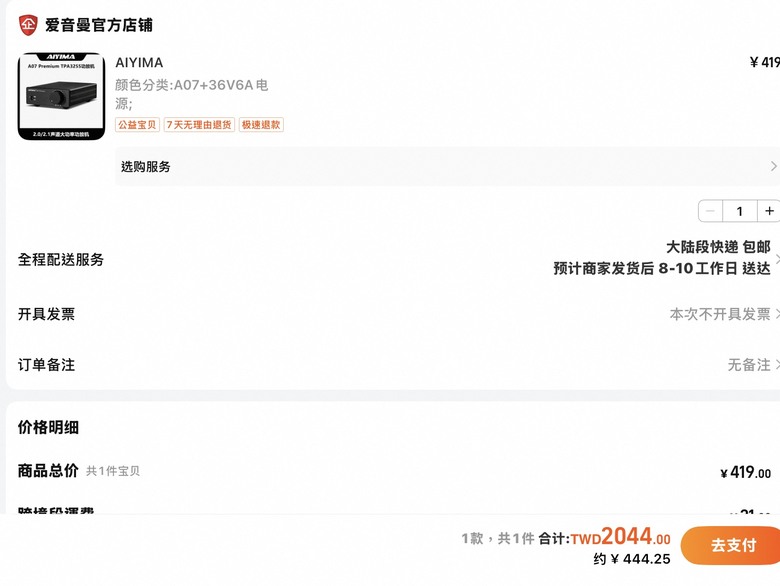780x586 pixels.
Task: Click the chevron beside 选购服务
Action: 773,166
